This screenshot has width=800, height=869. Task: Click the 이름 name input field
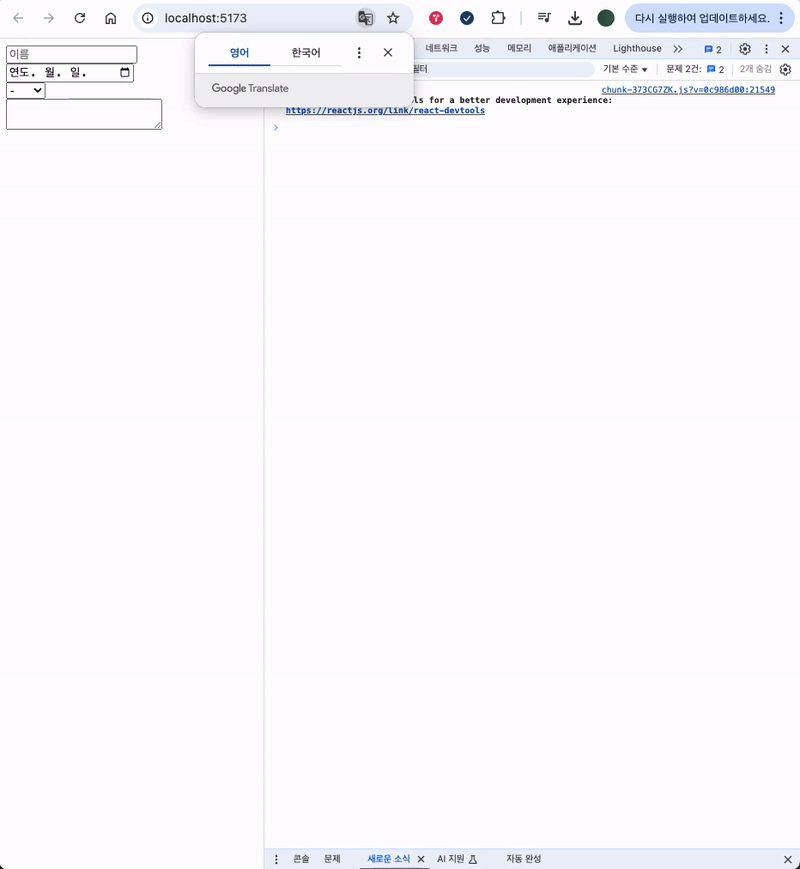pos(72,54)
